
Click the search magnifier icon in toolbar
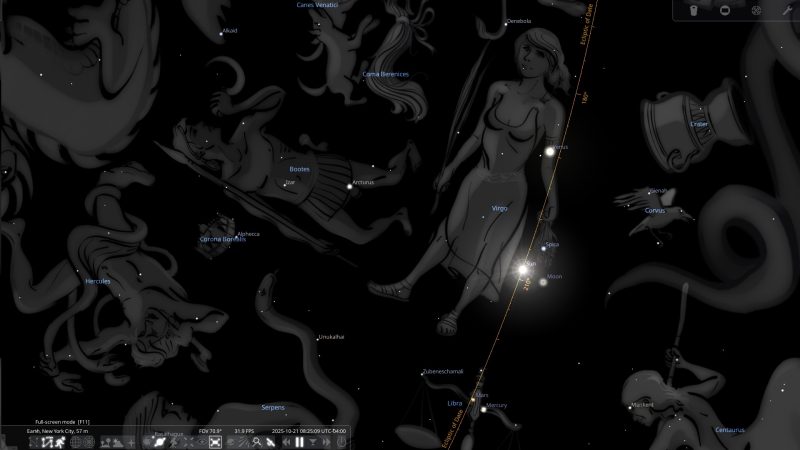257,442
